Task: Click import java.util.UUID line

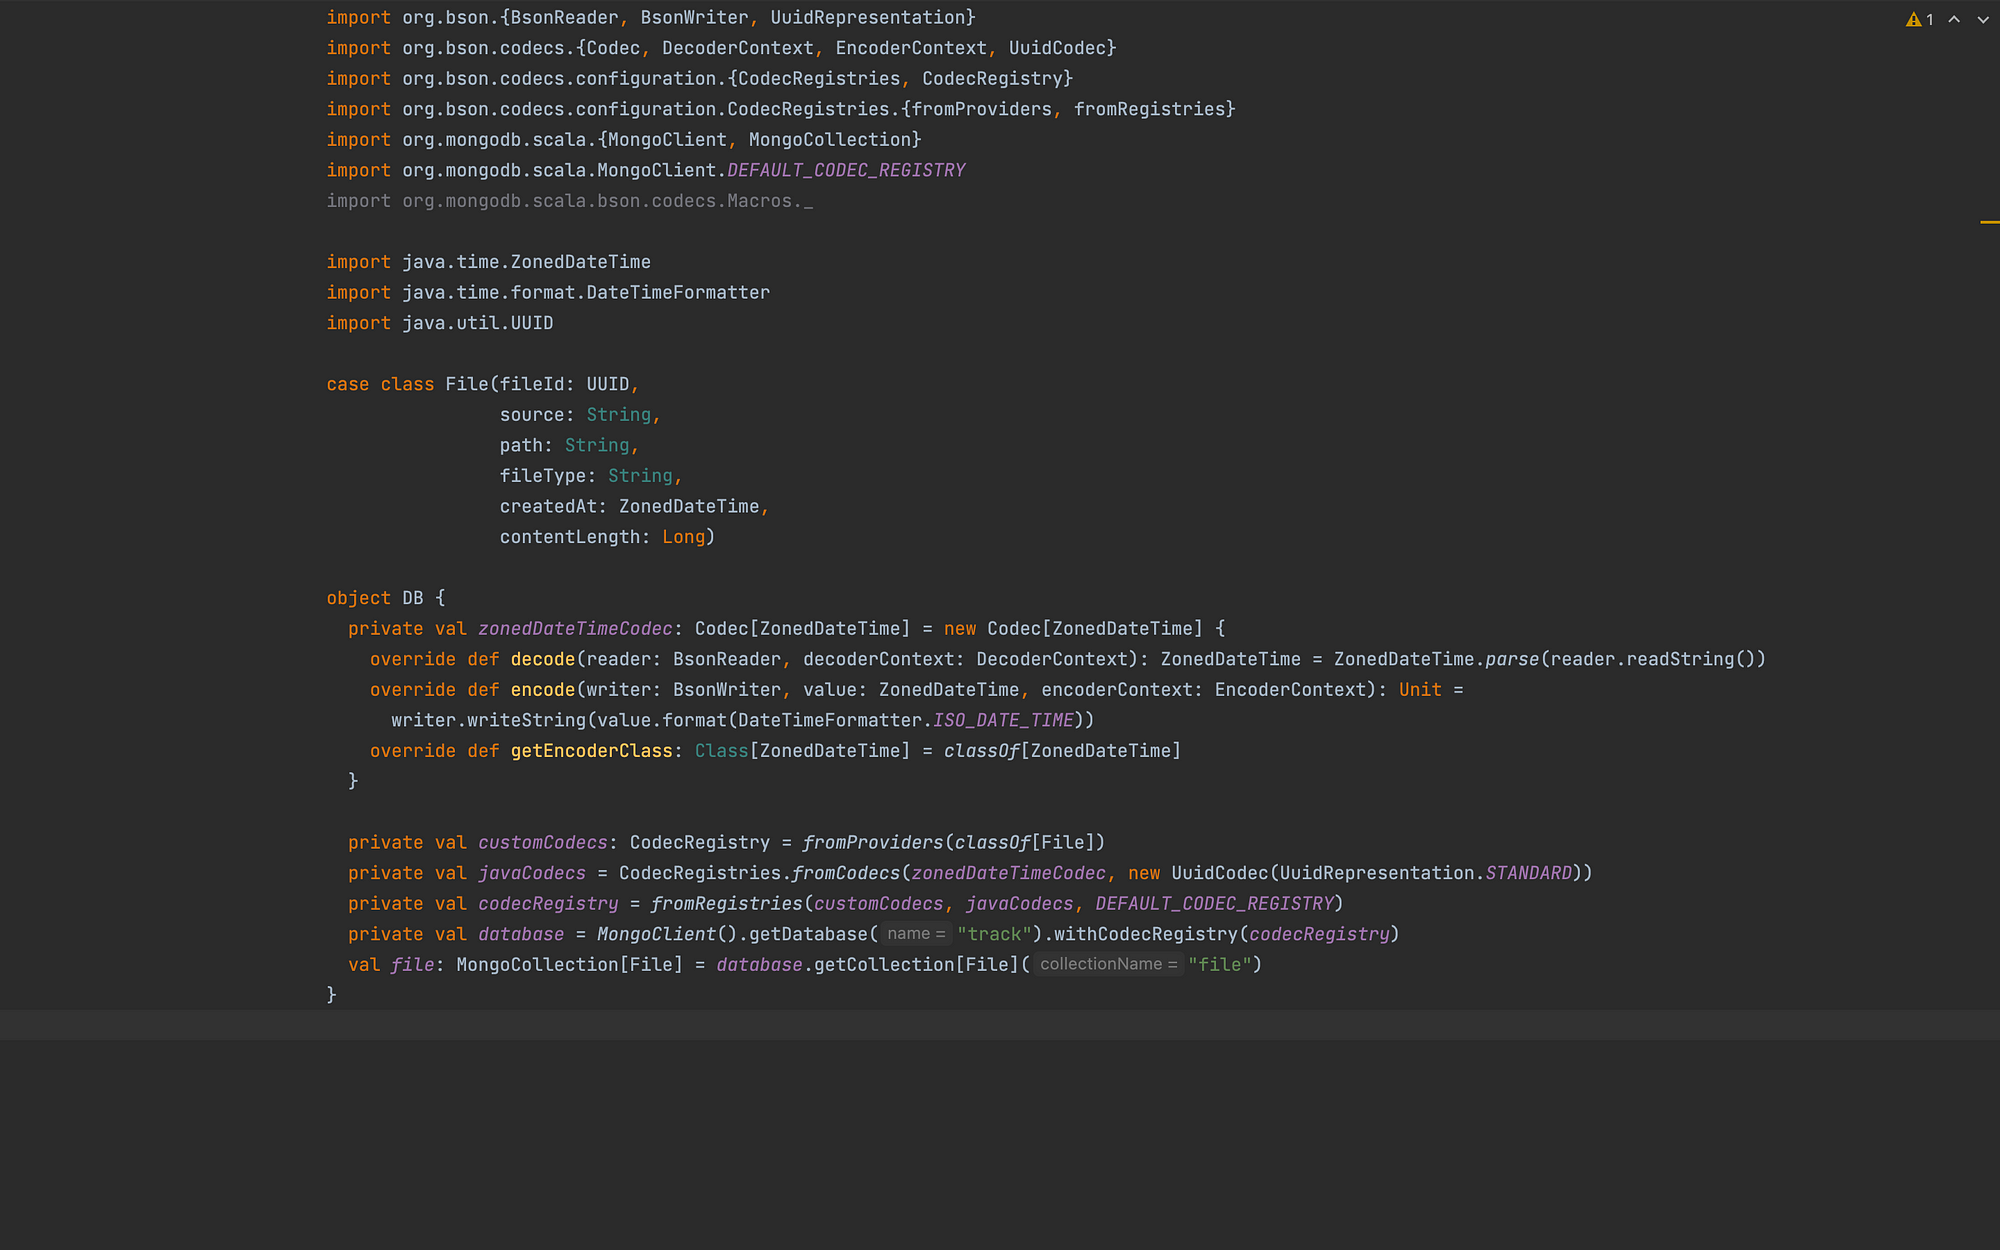Action: click(440, 323)
